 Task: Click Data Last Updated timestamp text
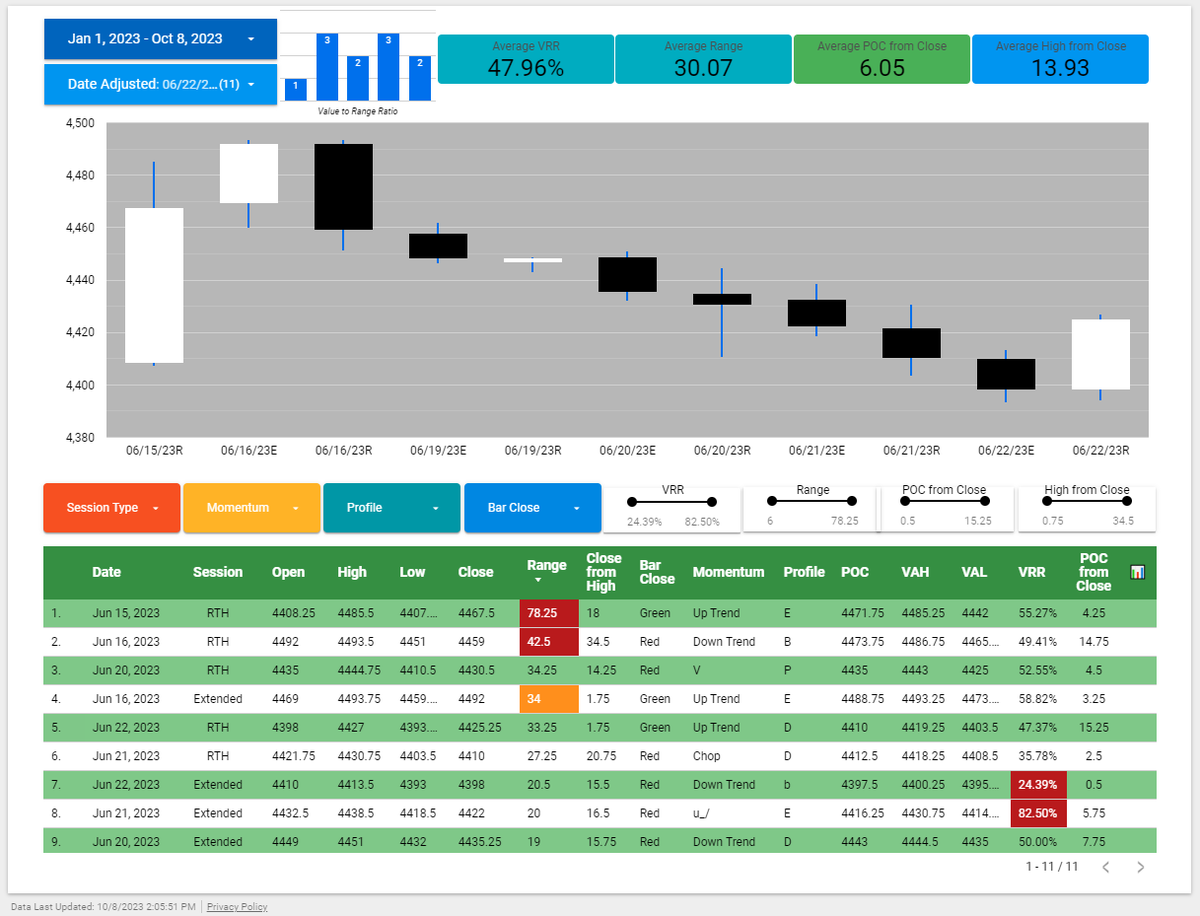pos(105,907)
